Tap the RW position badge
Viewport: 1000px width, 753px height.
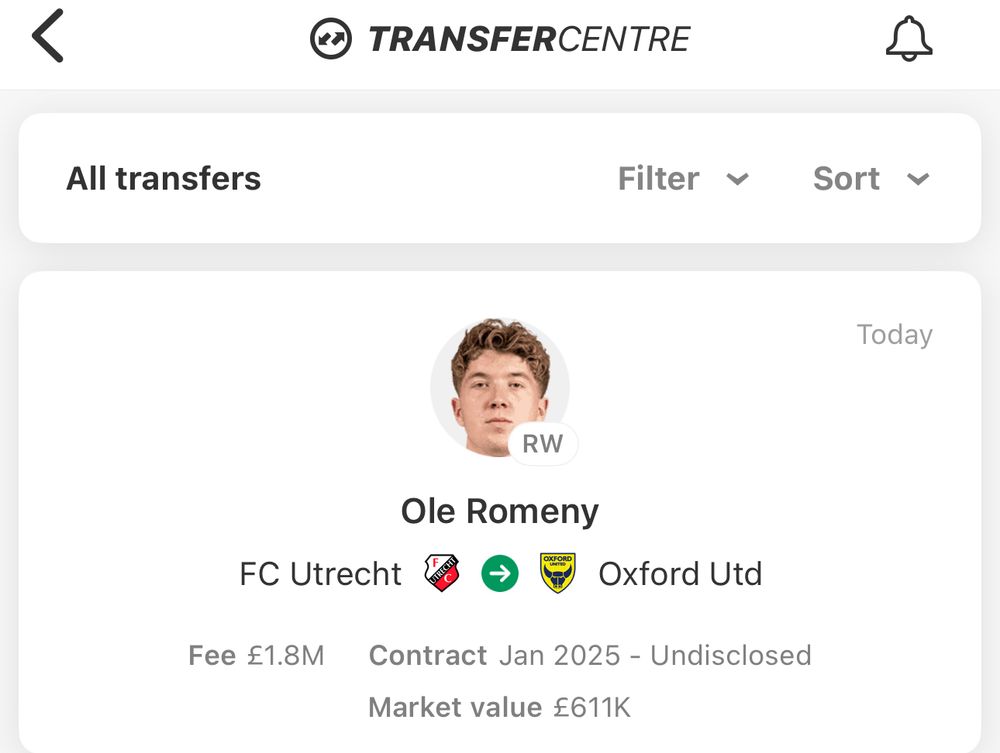543,444
